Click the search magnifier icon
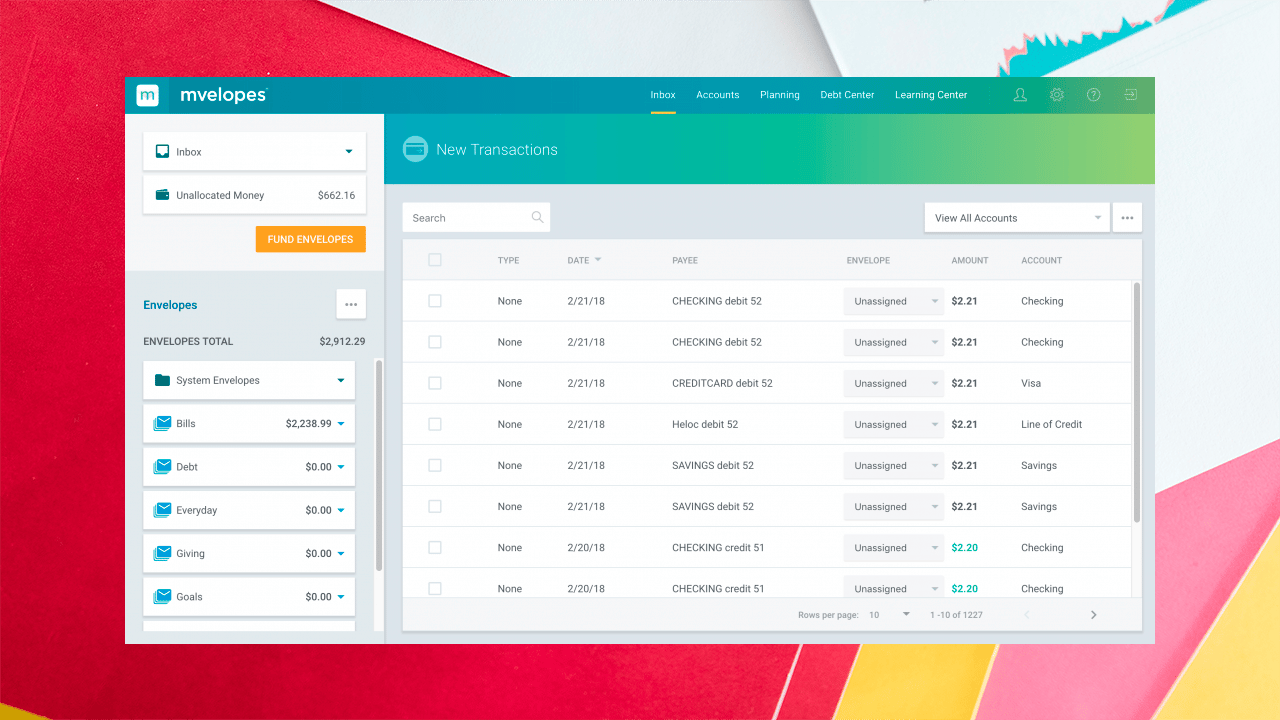This screenshot has height=720, width=1280. [538, 217]
